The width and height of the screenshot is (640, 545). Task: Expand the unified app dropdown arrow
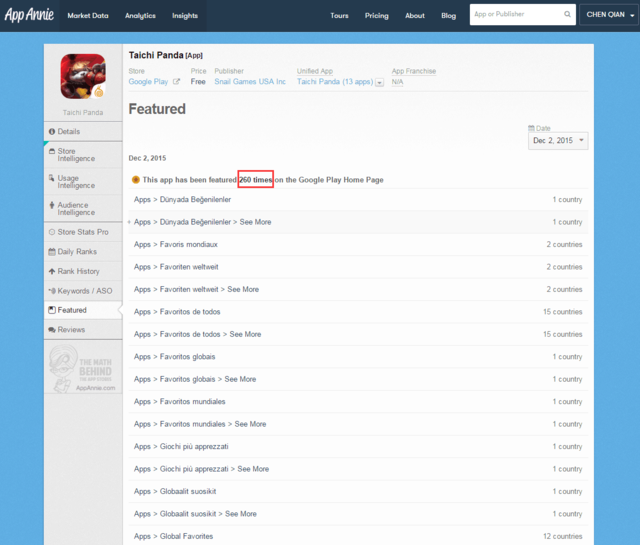[379, 82]
